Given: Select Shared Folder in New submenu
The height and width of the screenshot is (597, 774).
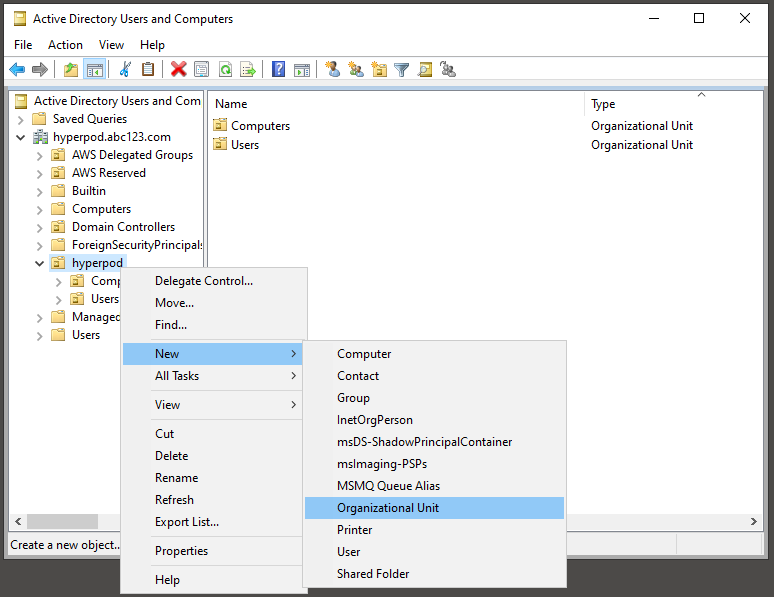Looking at the screenshot, I should click(x=434, y=574).
